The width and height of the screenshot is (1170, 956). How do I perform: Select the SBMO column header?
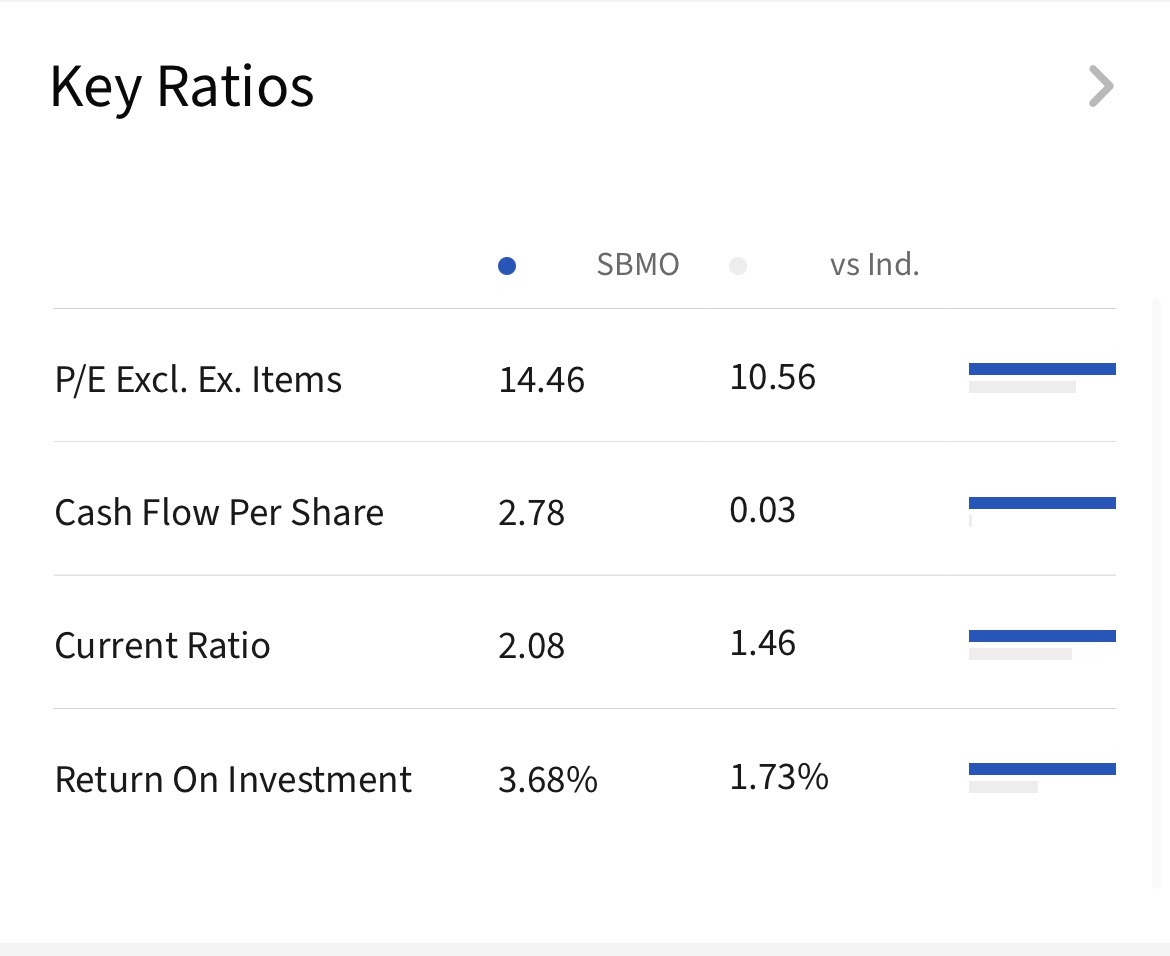637,265
